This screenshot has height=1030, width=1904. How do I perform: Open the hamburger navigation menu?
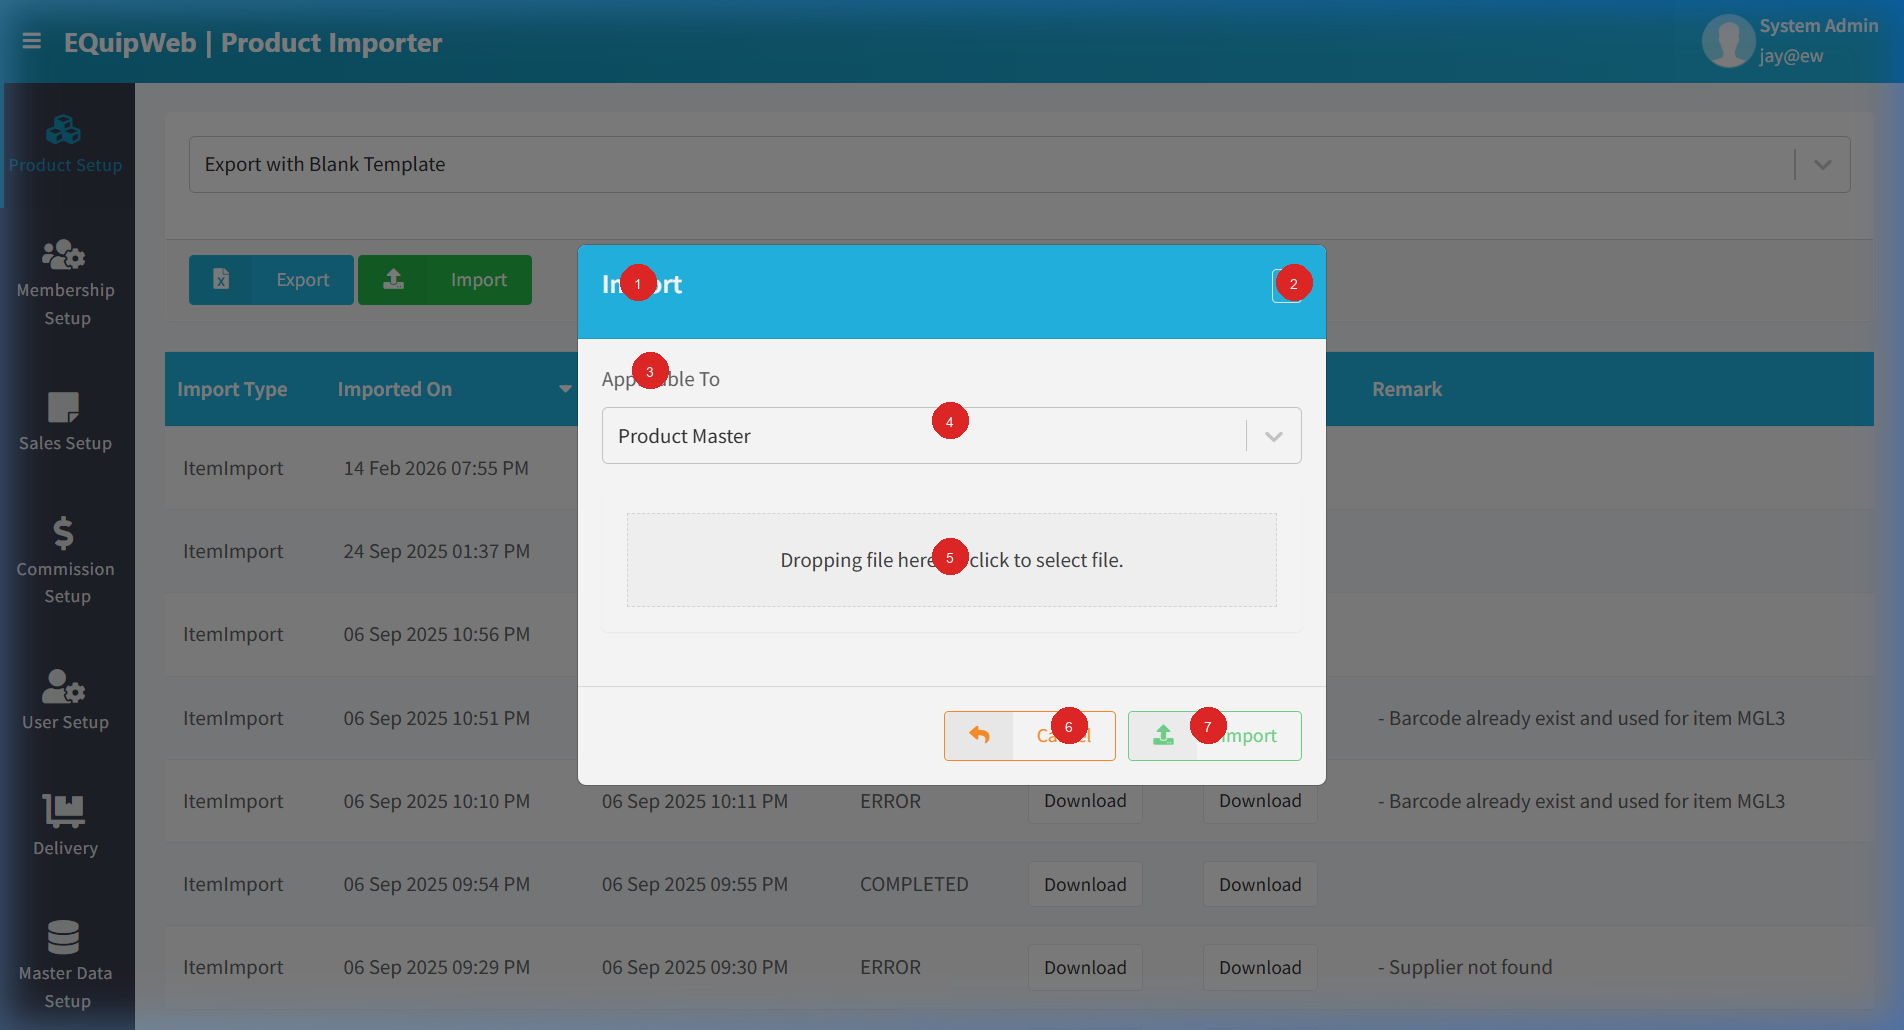(31, 41)
